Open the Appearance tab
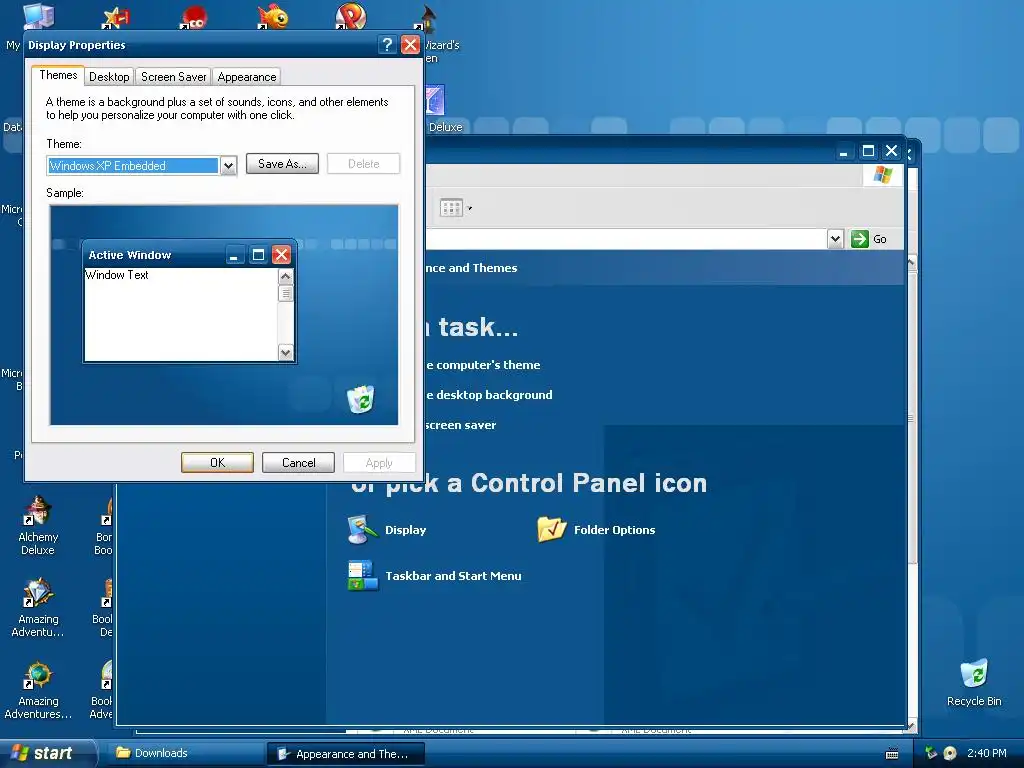1024x768 pixels. pyautogui.click(x=247, y=77)
